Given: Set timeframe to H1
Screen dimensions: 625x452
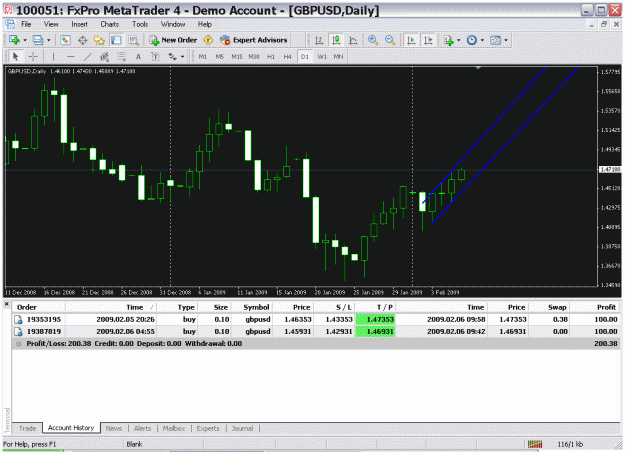Looking at the screenshot, I should (x=271, y=57).
